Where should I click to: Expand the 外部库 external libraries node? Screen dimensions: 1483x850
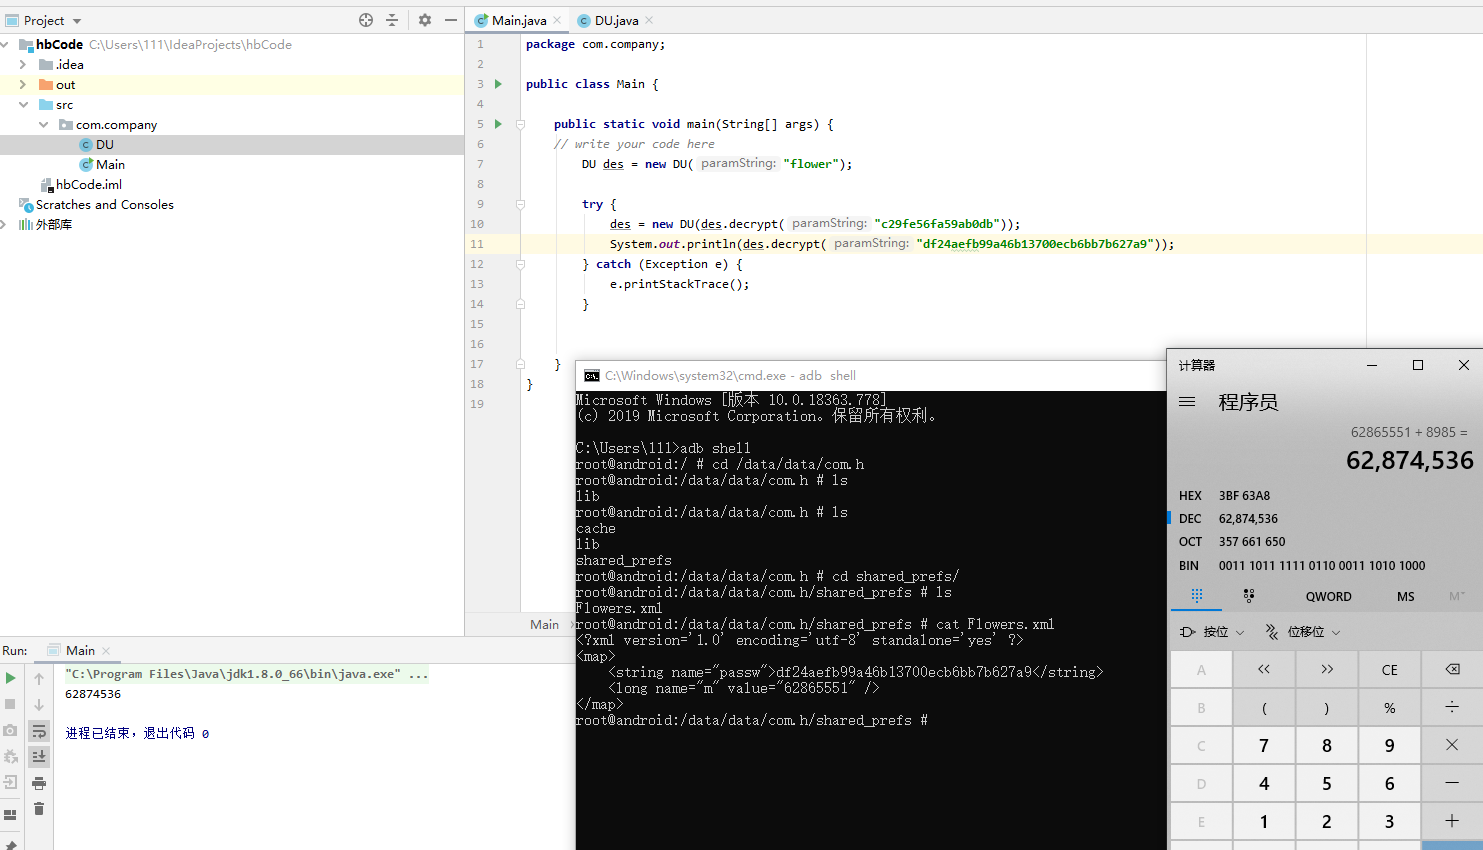tap(4, 225)
